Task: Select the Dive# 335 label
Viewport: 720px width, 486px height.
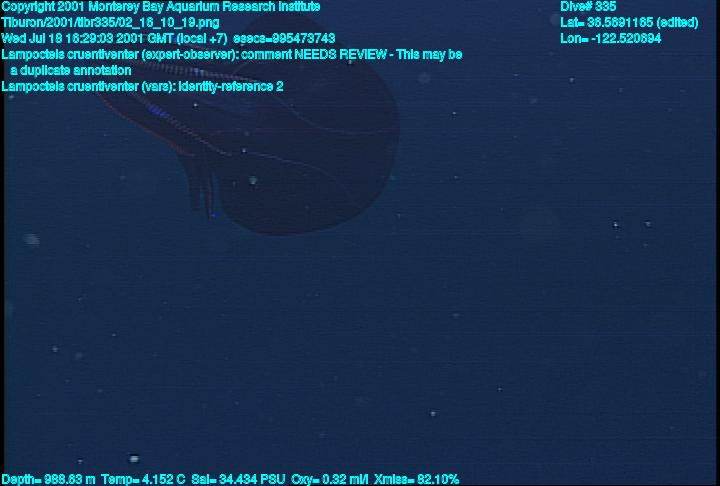Action: click(x=588, y=7)
